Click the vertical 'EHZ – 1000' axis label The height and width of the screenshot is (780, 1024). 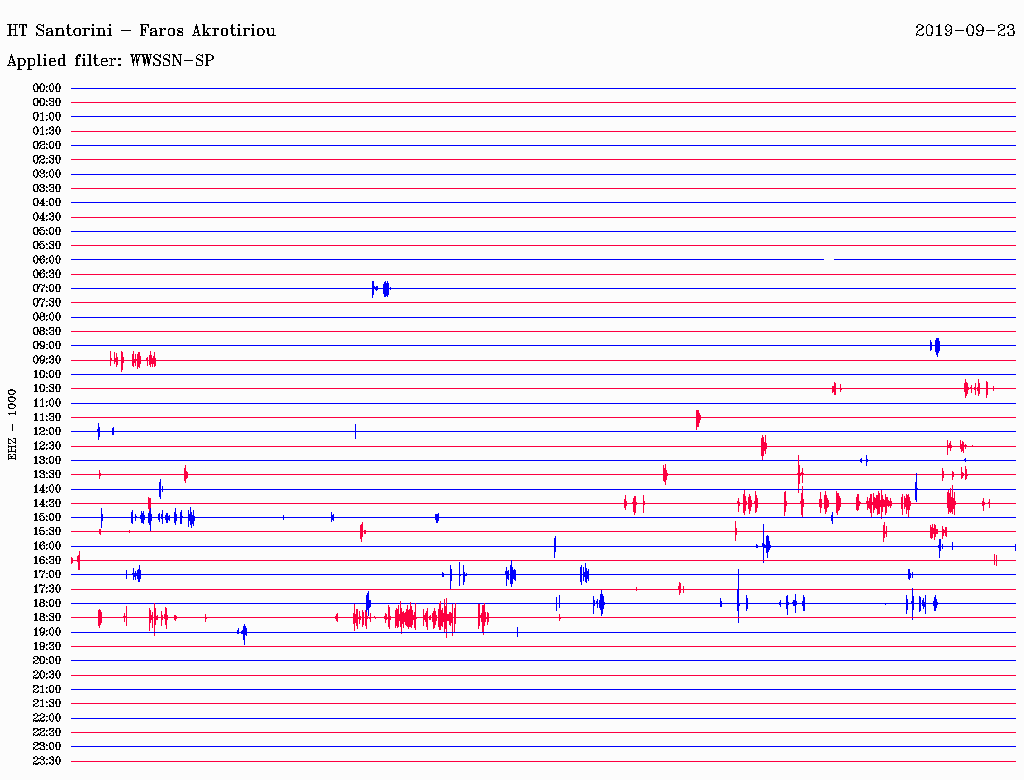click(12, 425)
